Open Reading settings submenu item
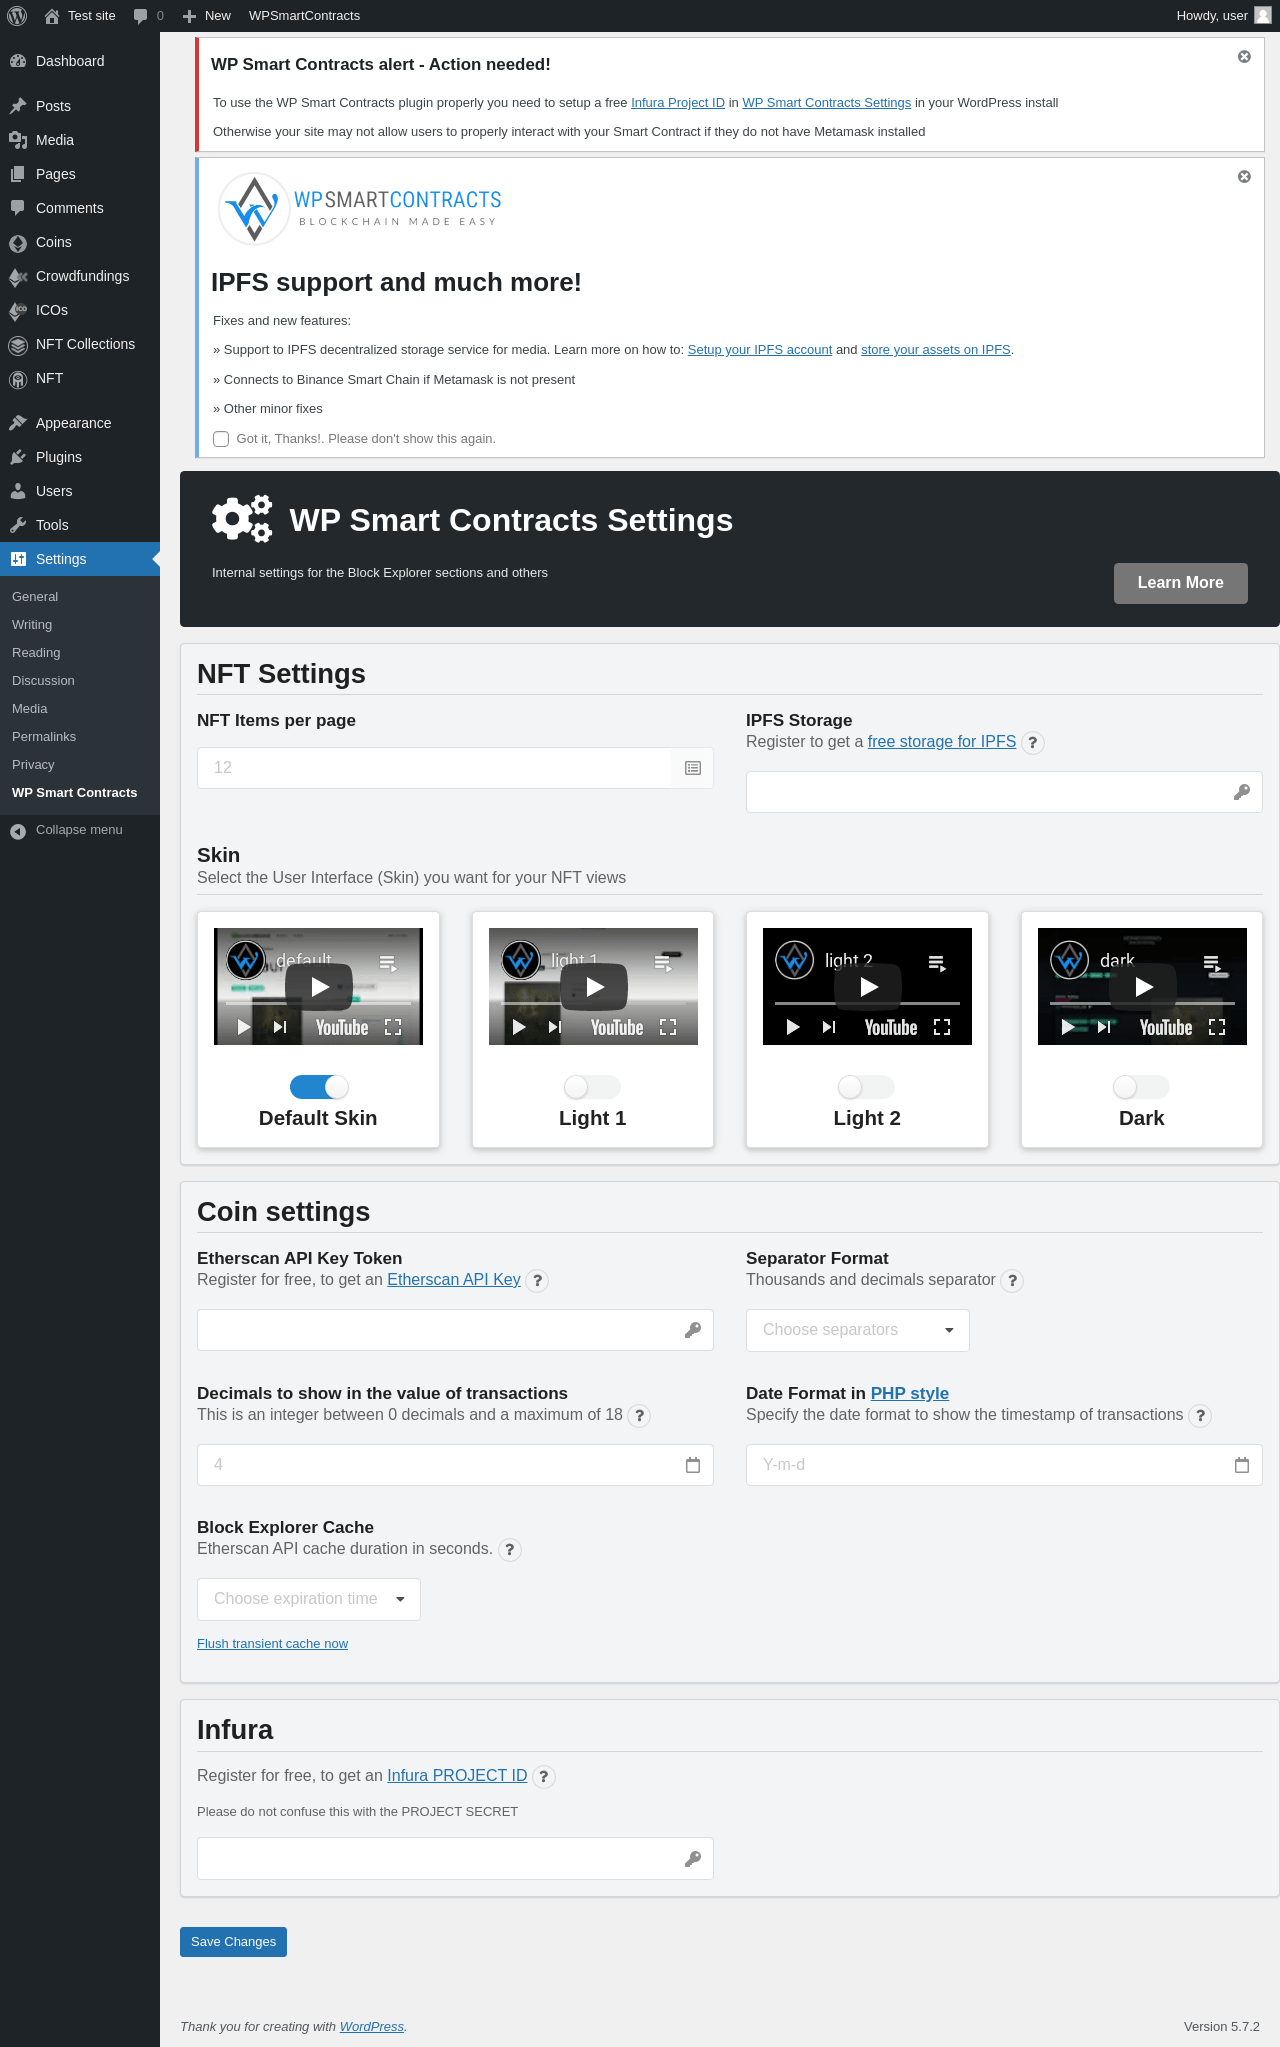The width and height of the screenshot is (1280, 2047). click(x=36, y=653)
